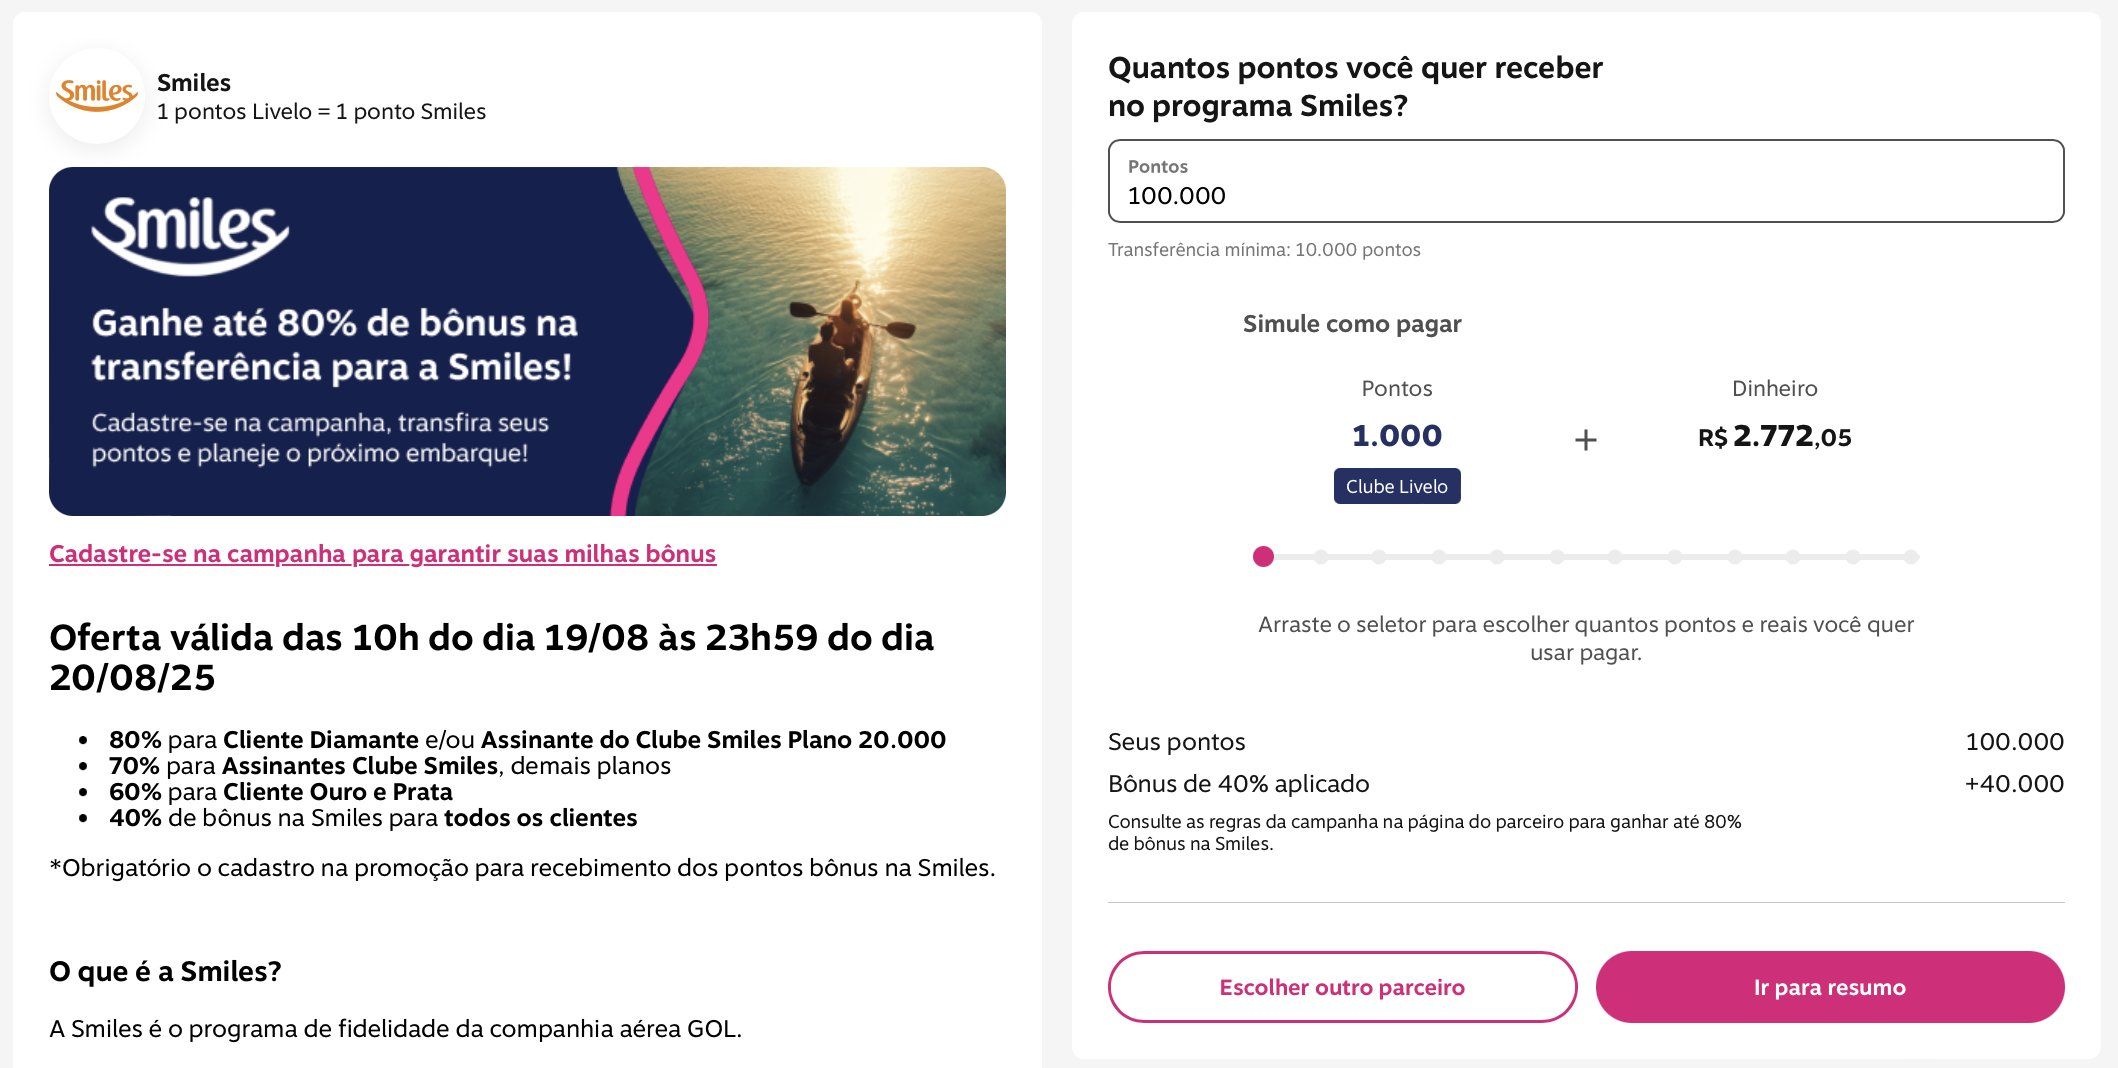This screenshot has height=1068, width=2118.
Task: Select the second stop on the payment slider
Action: pyautogui.click(x=1321, y=557)
